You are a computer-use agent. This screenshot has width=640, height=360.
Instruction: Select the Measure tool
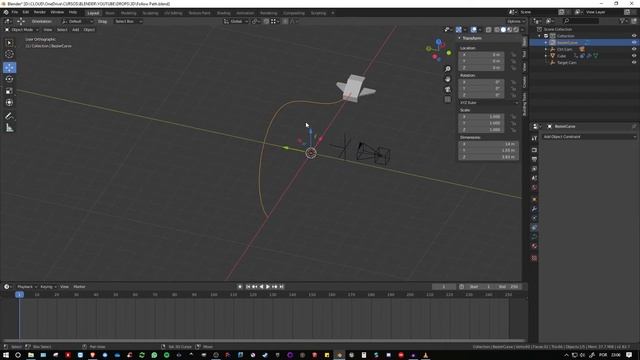pyautogui.click(x=9, y=128)
